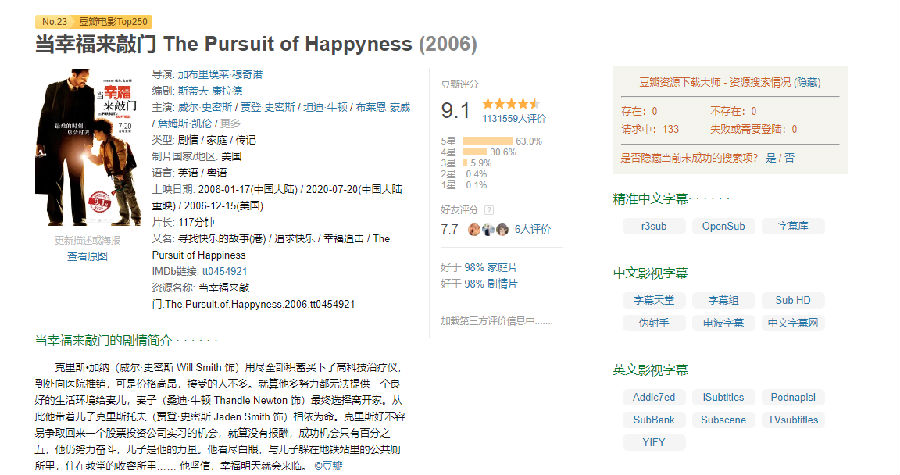Open the r3sub subtitle site button
Image resolution: width=900 pixels, height=475 pixels.
654,226
